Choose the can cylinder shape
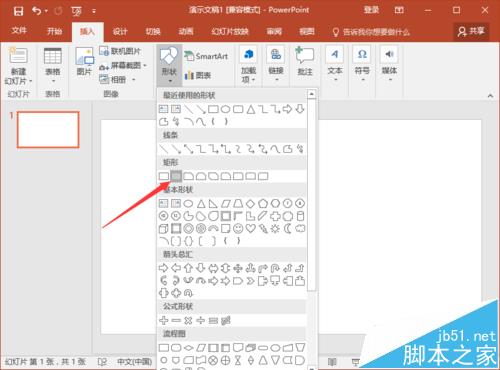 pos(300,216)
